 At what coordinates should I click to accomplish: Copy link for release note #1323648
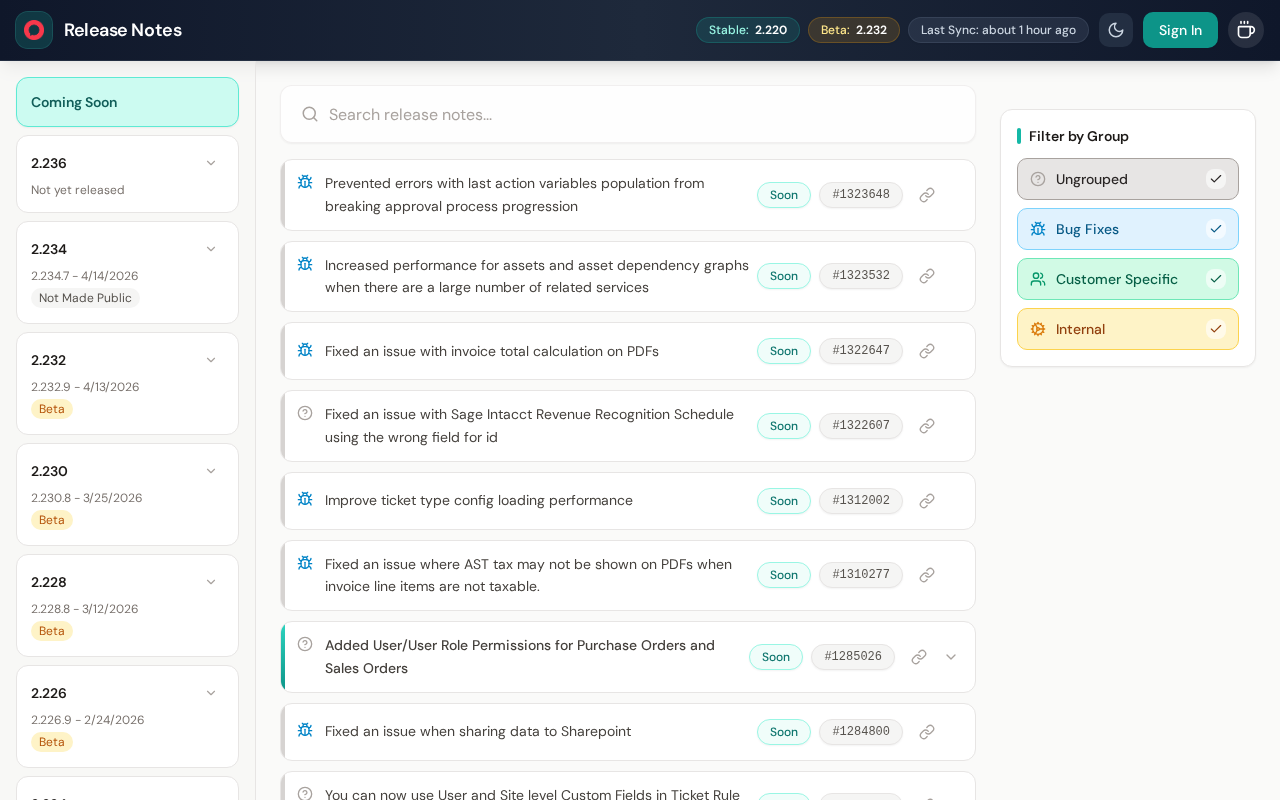[927, 195]
